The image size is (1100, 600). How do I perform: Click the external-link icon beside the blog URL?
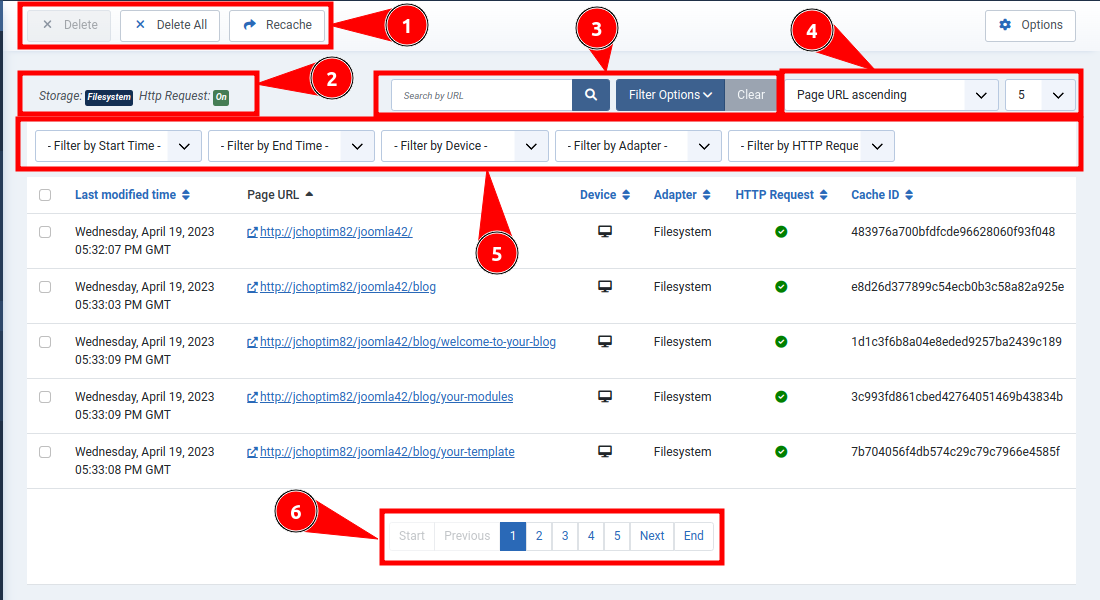coord(252,286)
